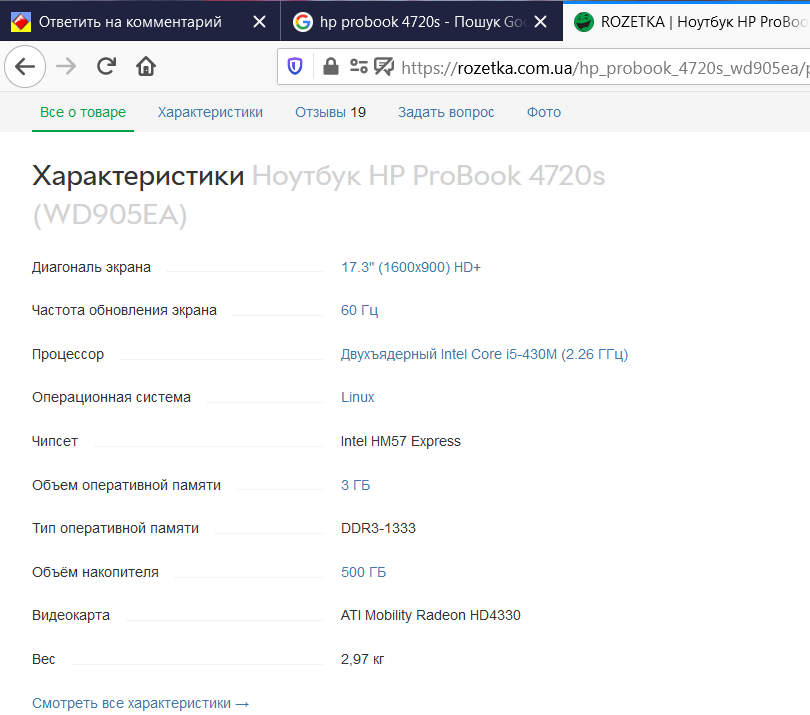810x715 pixels.
Task: Click the '2,97 кг' weight value
Action: click(363, 659)
